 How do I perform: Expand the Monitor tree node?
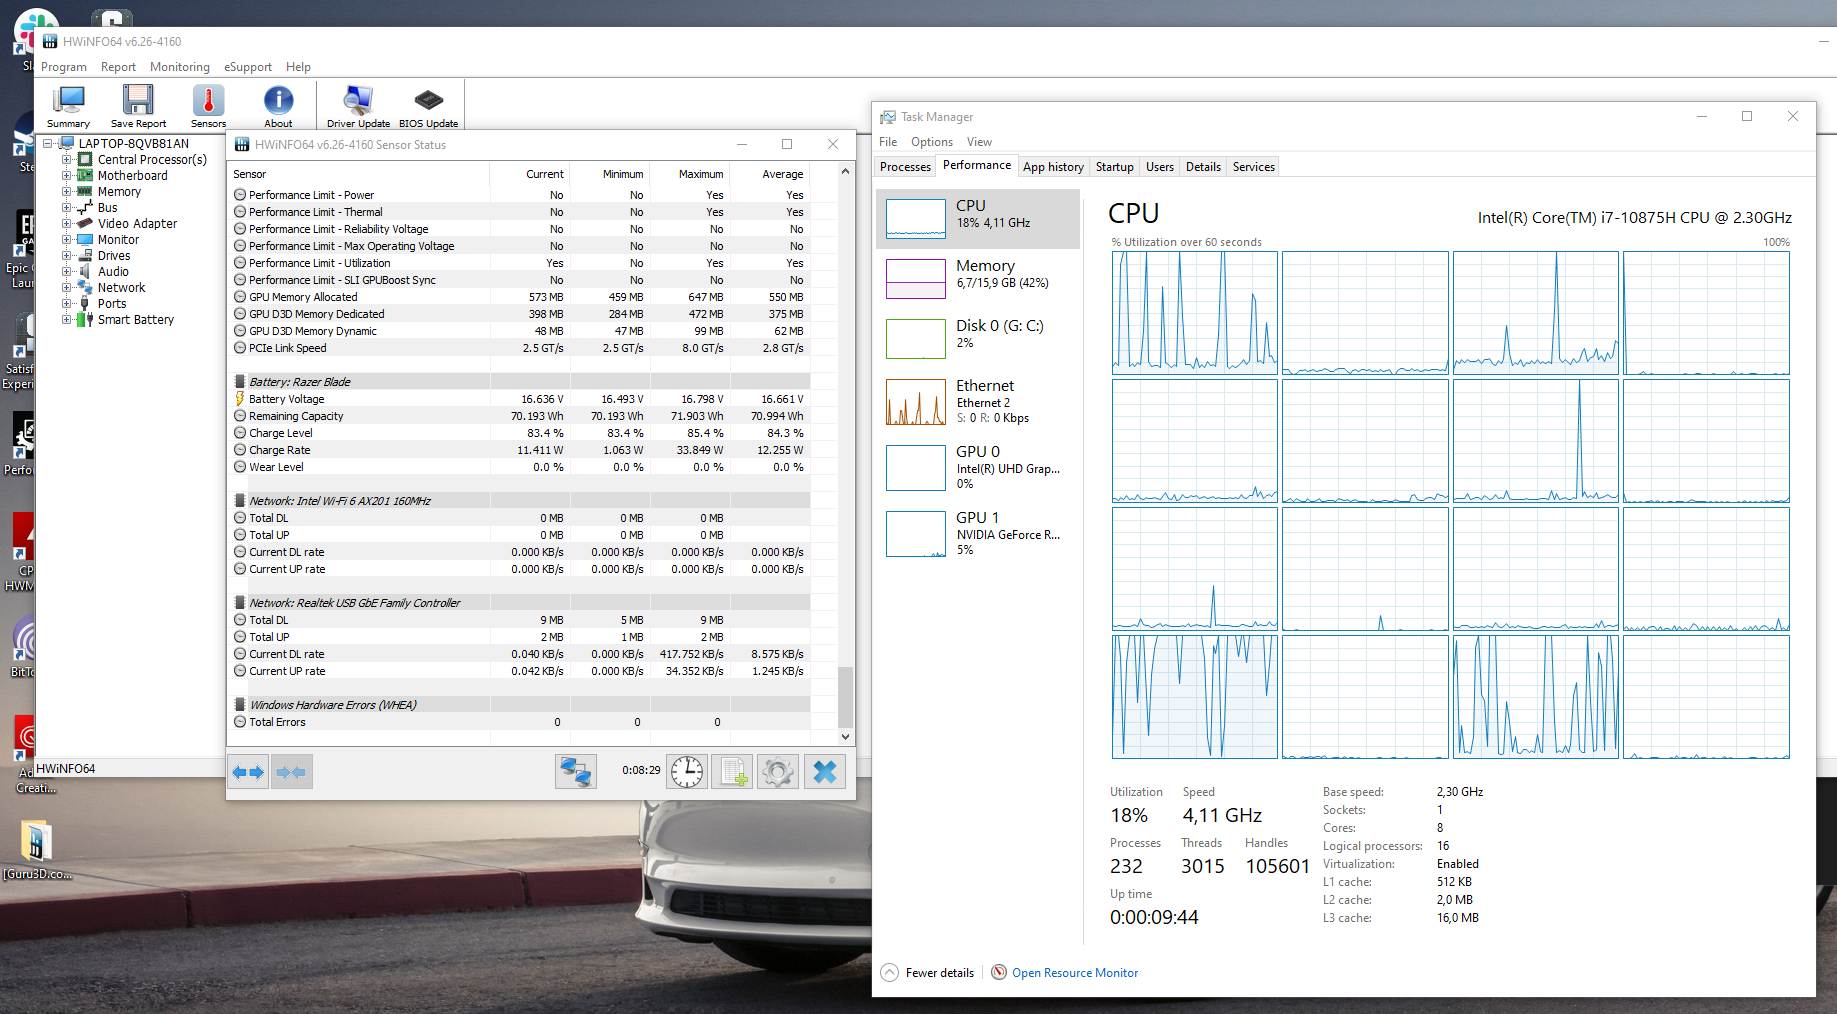(66, 239)
